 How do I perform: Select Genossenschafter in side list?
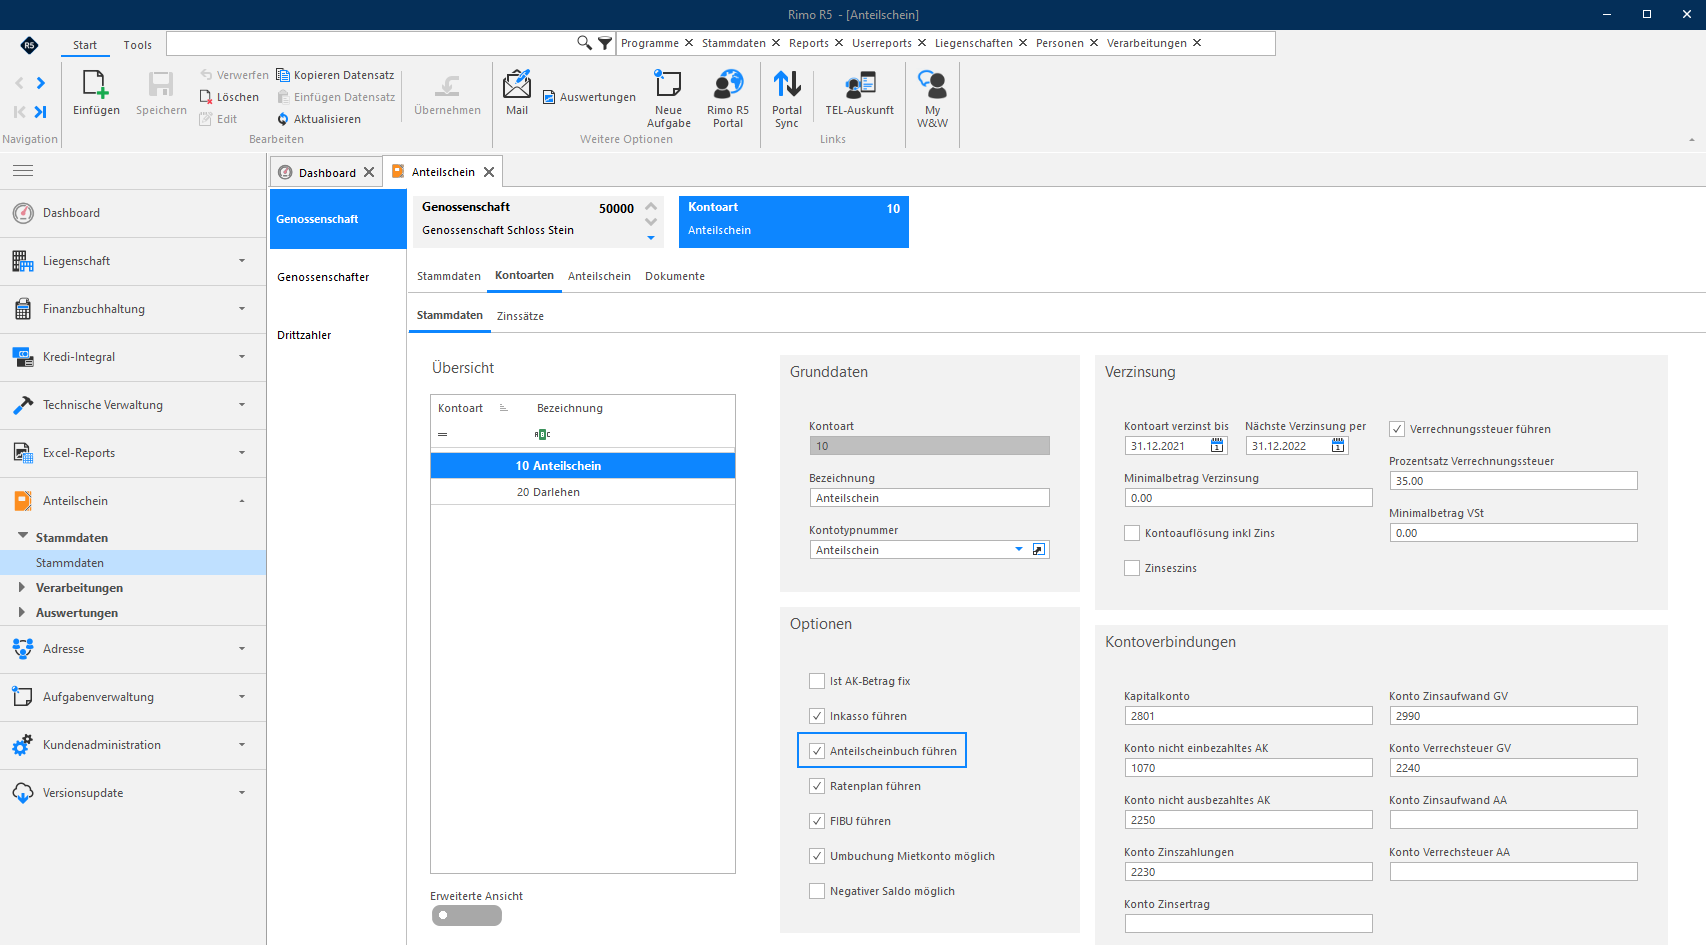pos(324,277)
